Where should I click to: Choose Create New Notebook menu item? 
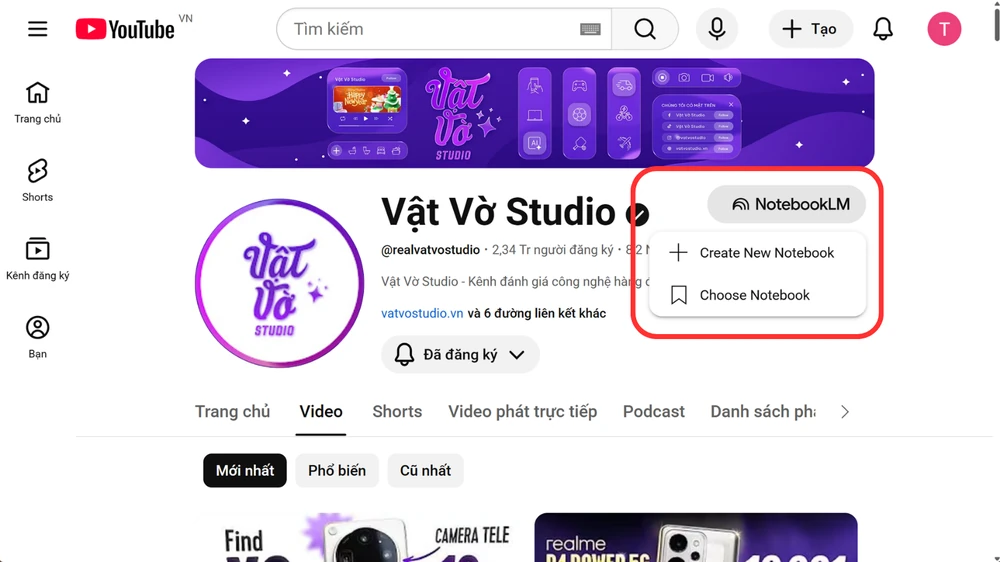tap(758, 253)
